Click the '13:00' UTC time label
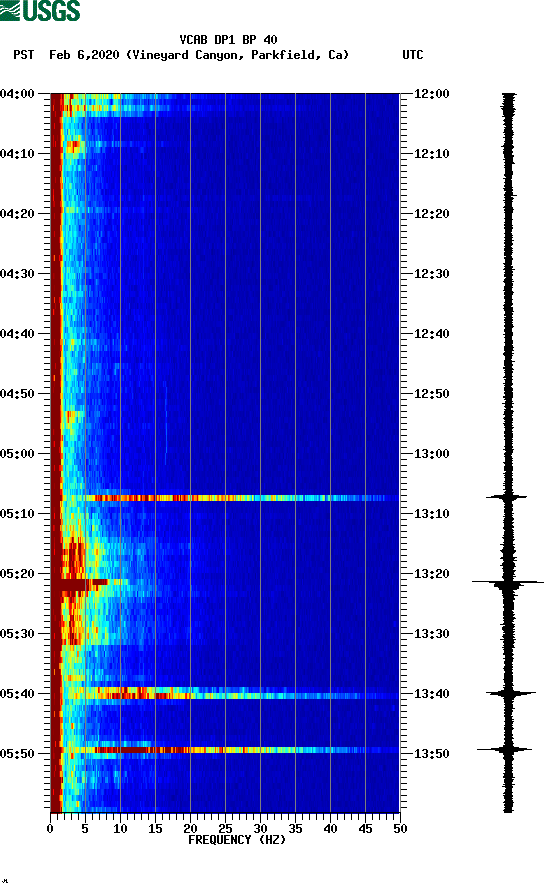 (x=431, y=454)
